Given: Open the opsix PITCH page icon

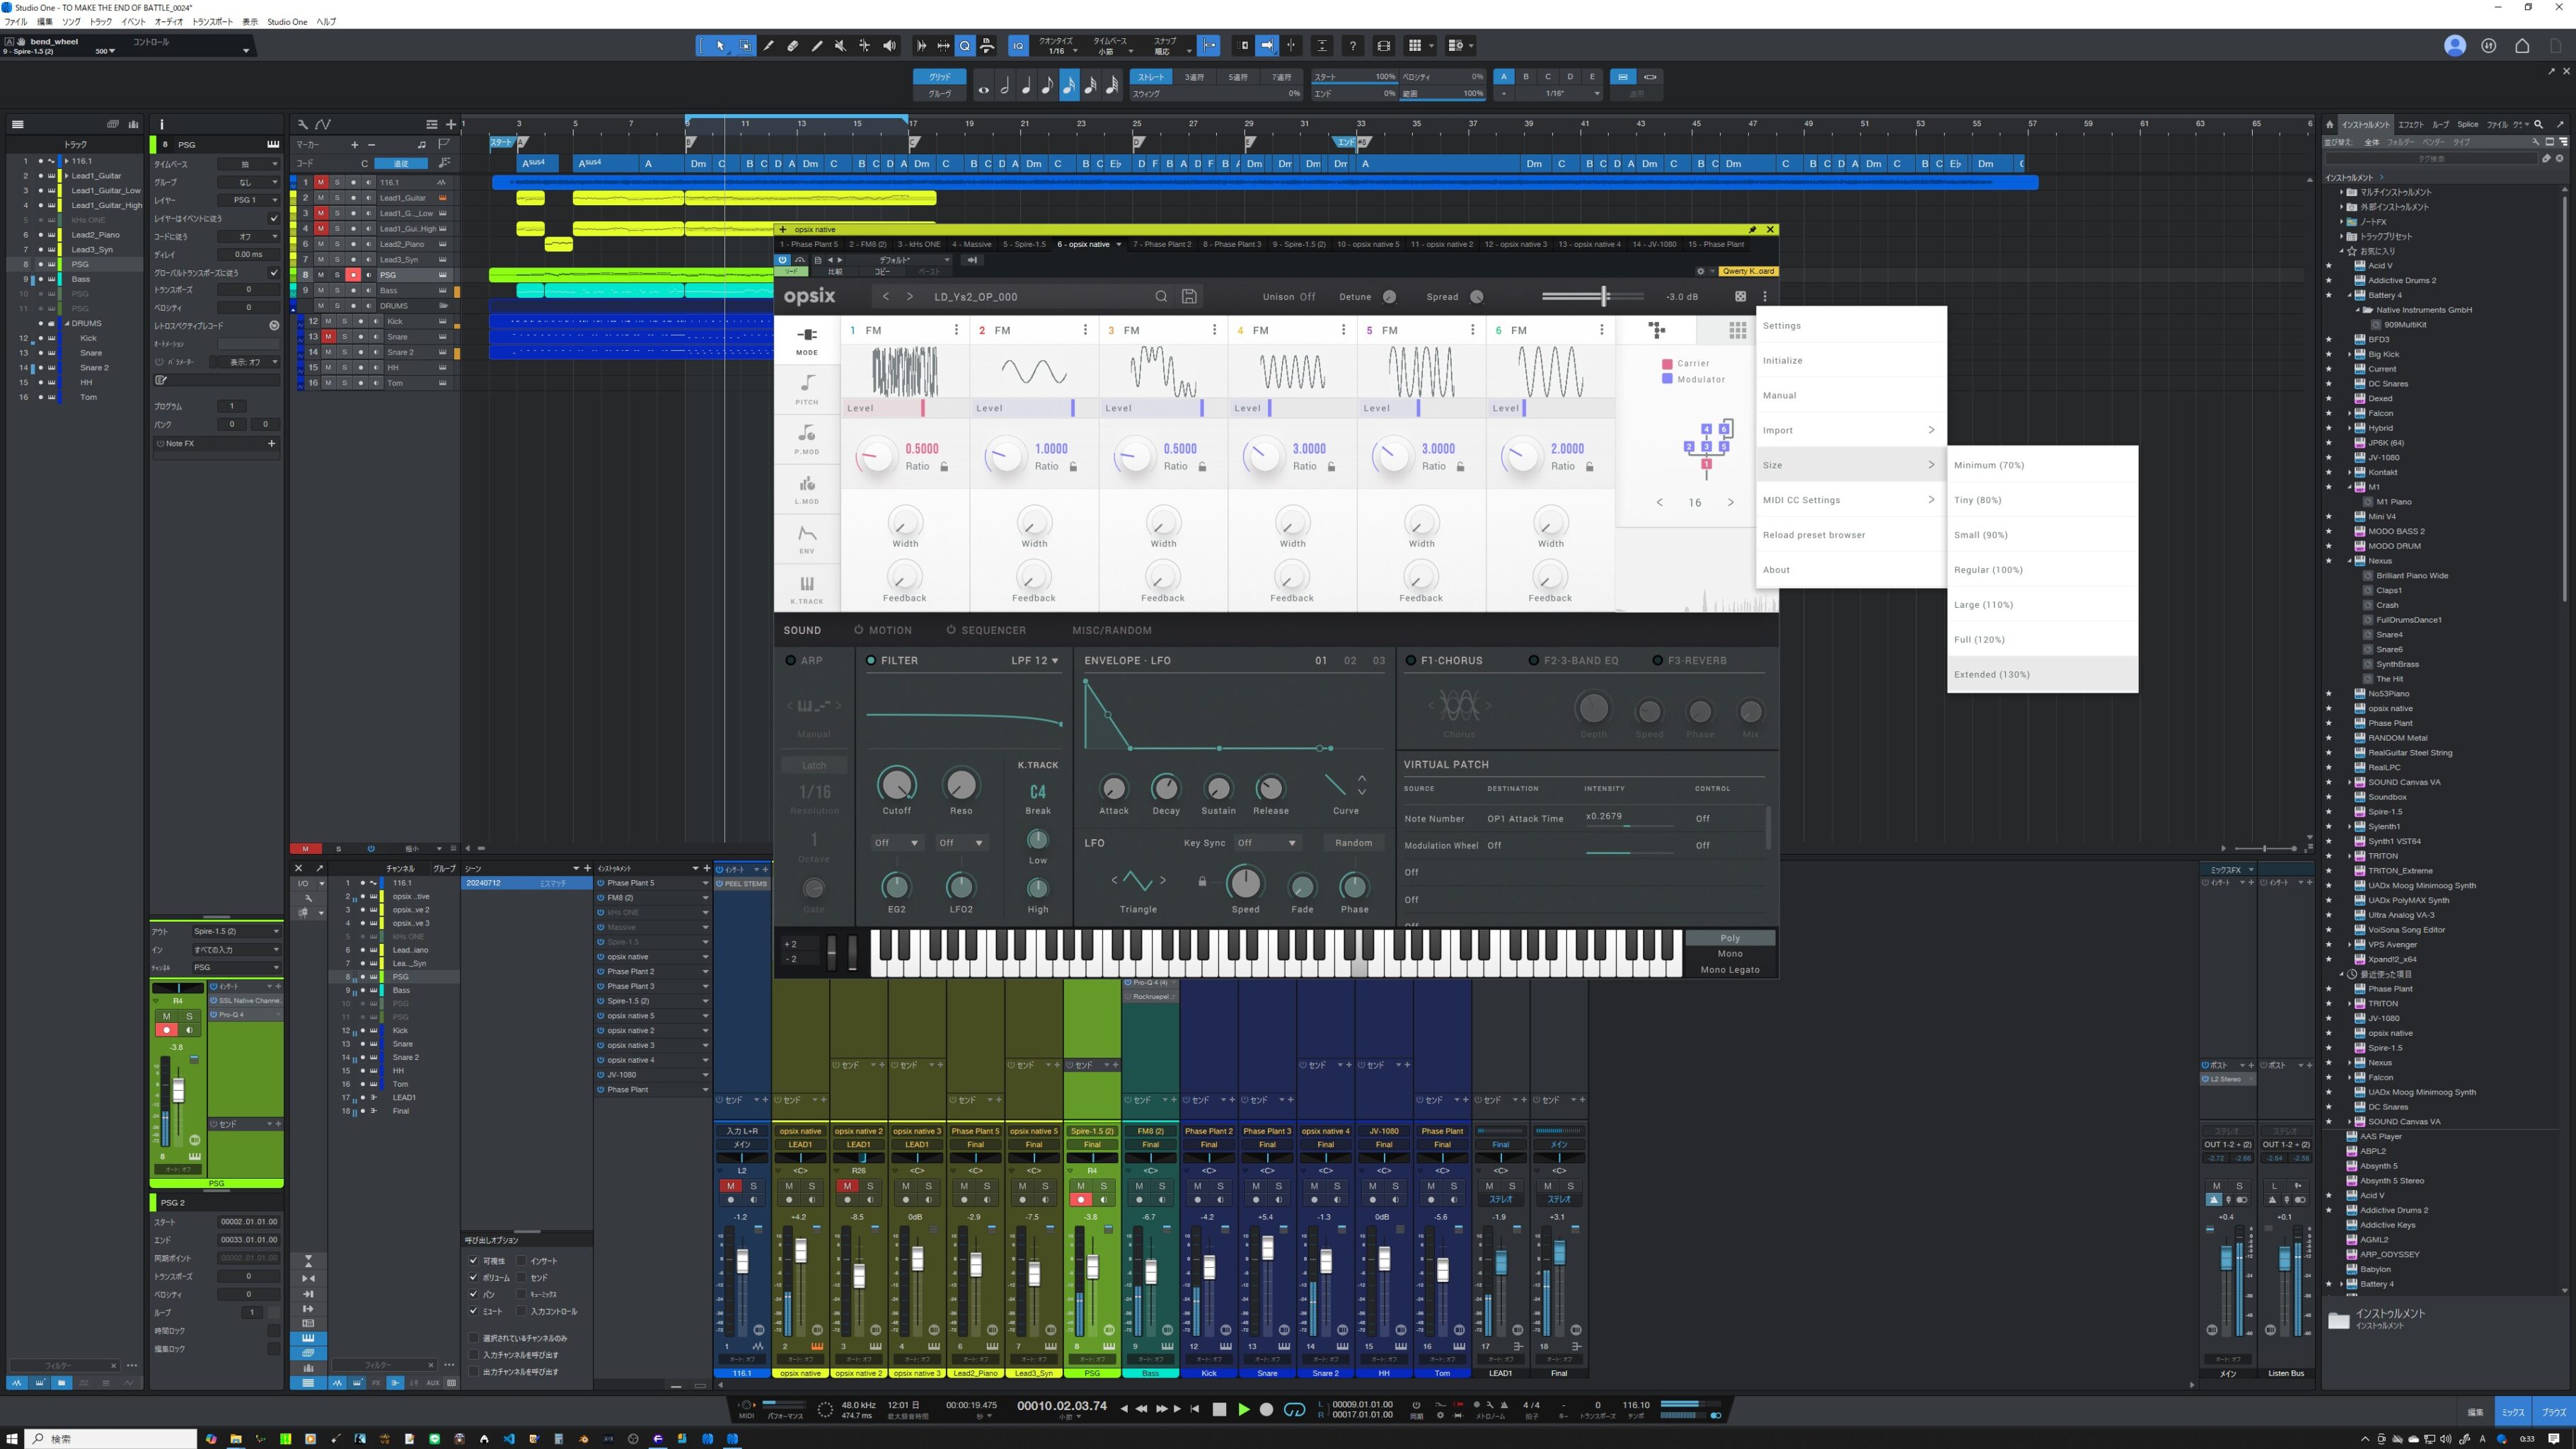Looking at the screenshot, I should click(806, 388).
